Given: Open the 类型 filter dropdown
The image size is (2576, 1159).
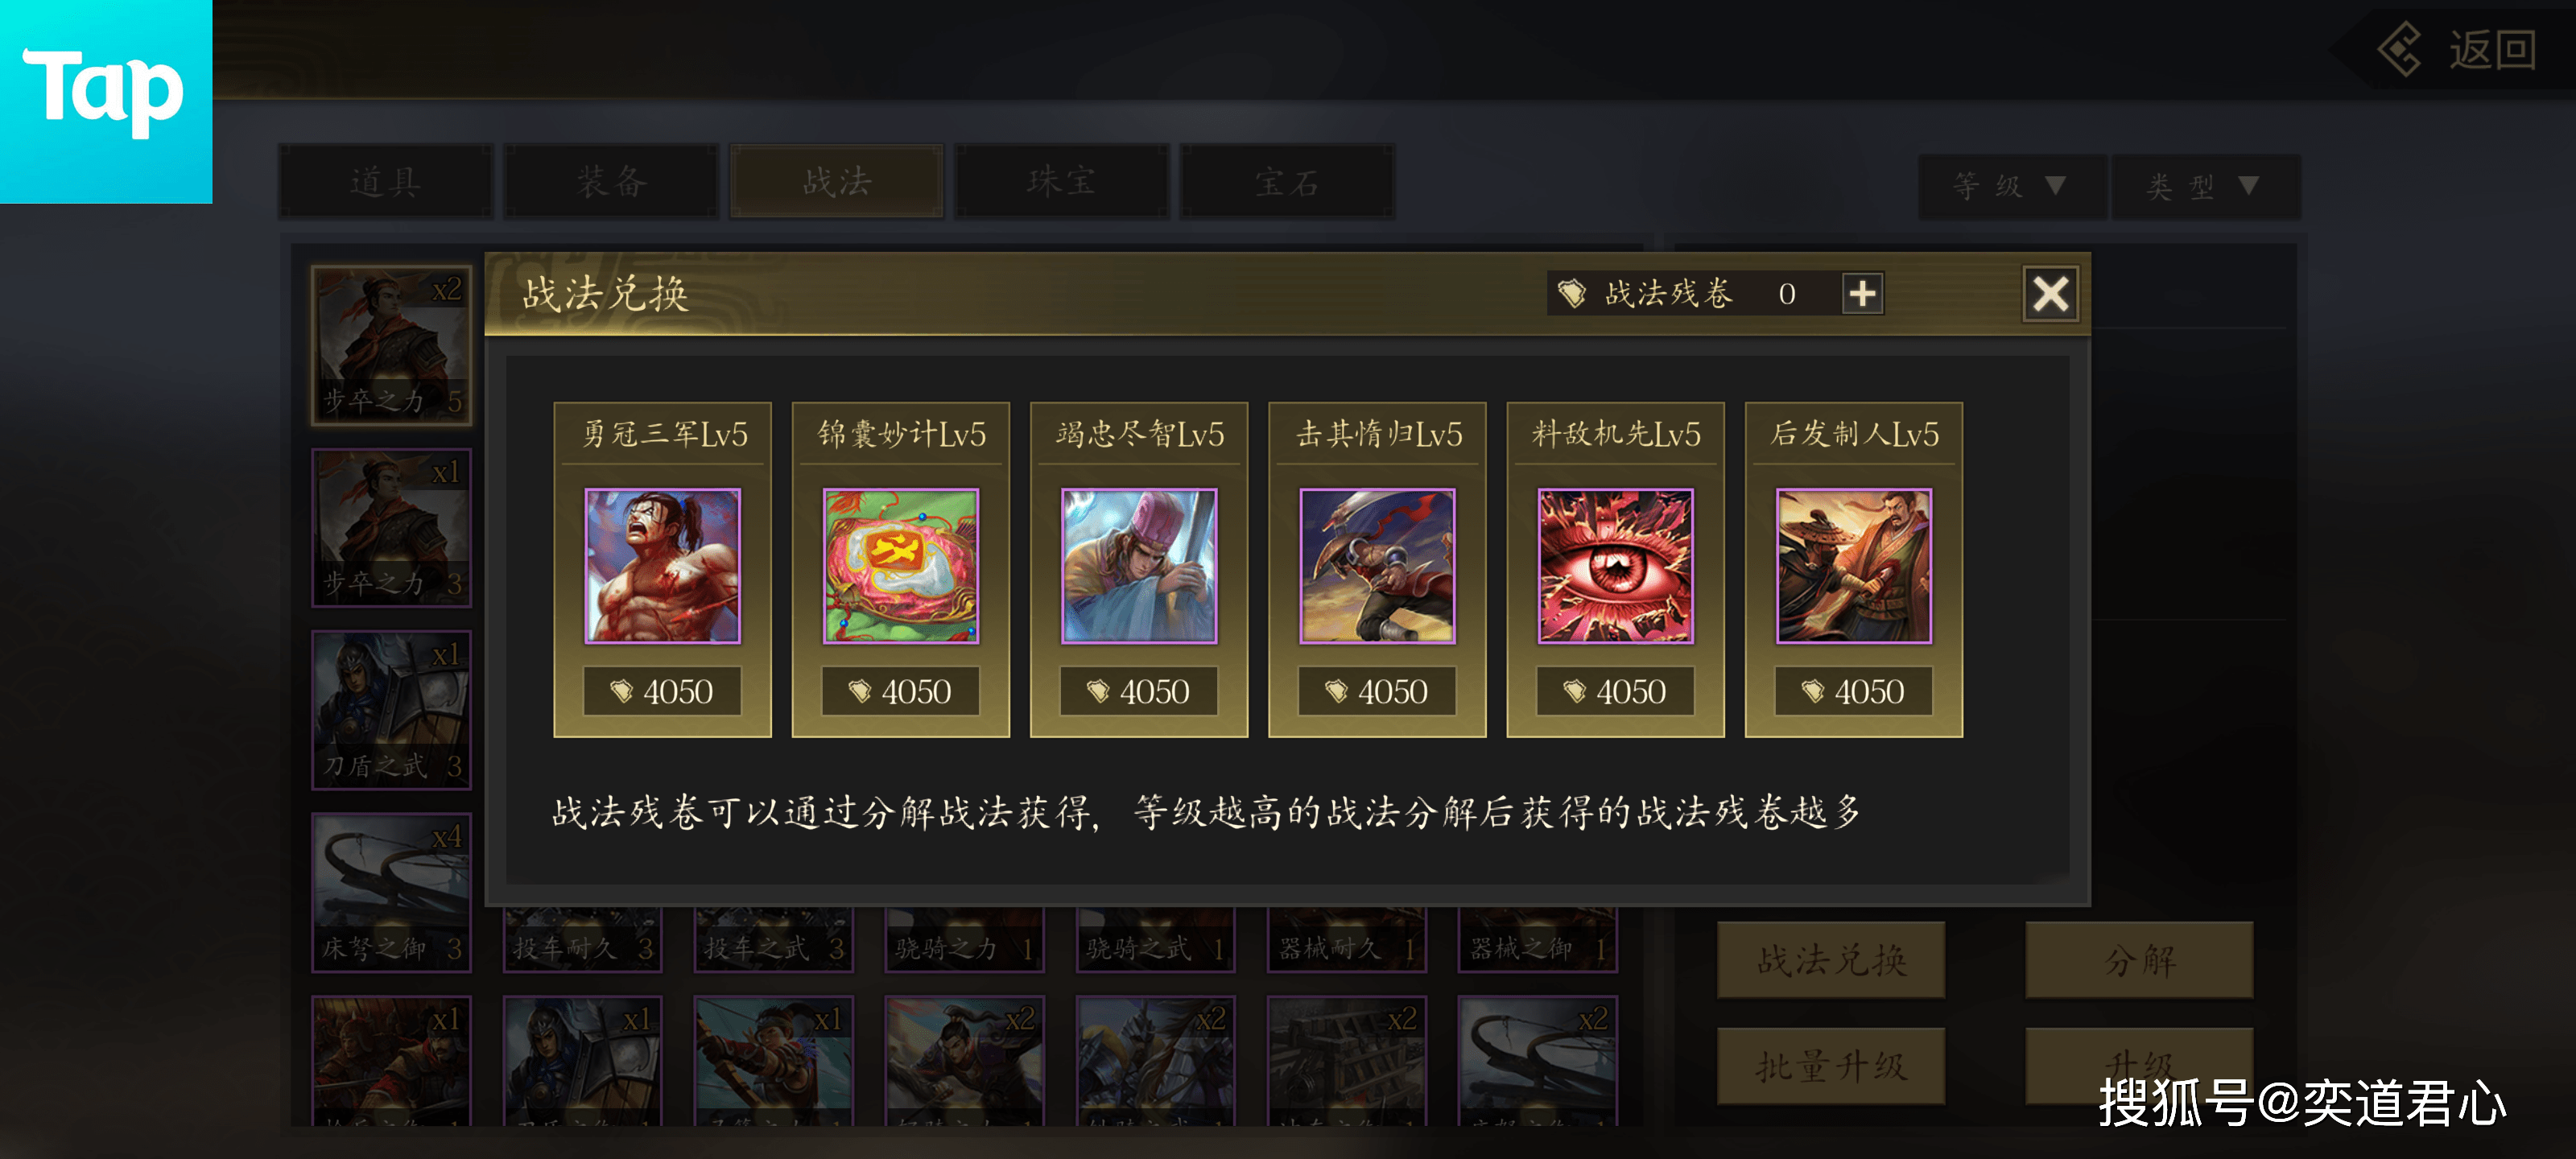Looking at the screenshot, I should click(2204, 186).
